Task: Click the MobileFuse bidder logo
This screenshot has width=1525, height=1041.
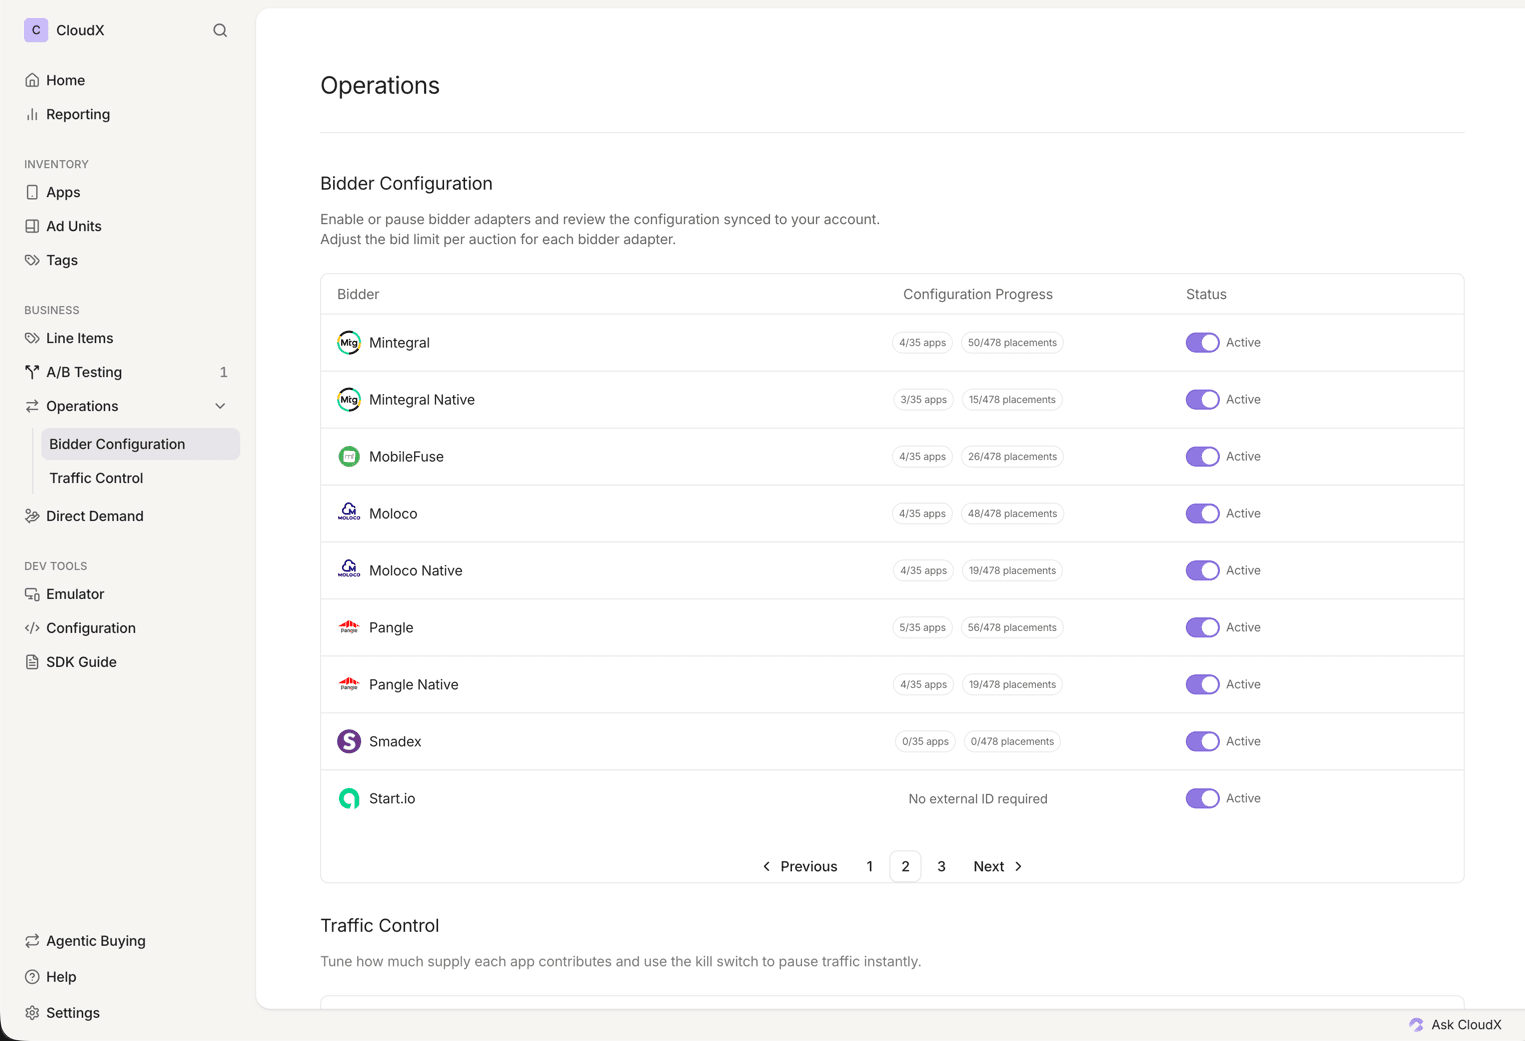Action: [349, 457]
